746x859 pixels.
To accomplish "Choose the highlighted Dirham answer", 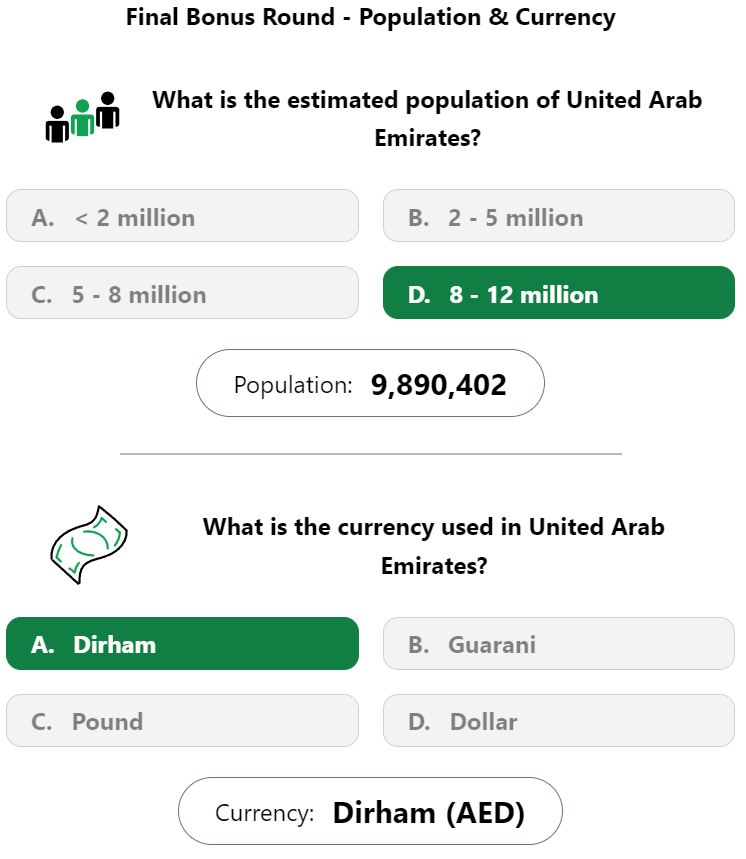I will point(182,644).
